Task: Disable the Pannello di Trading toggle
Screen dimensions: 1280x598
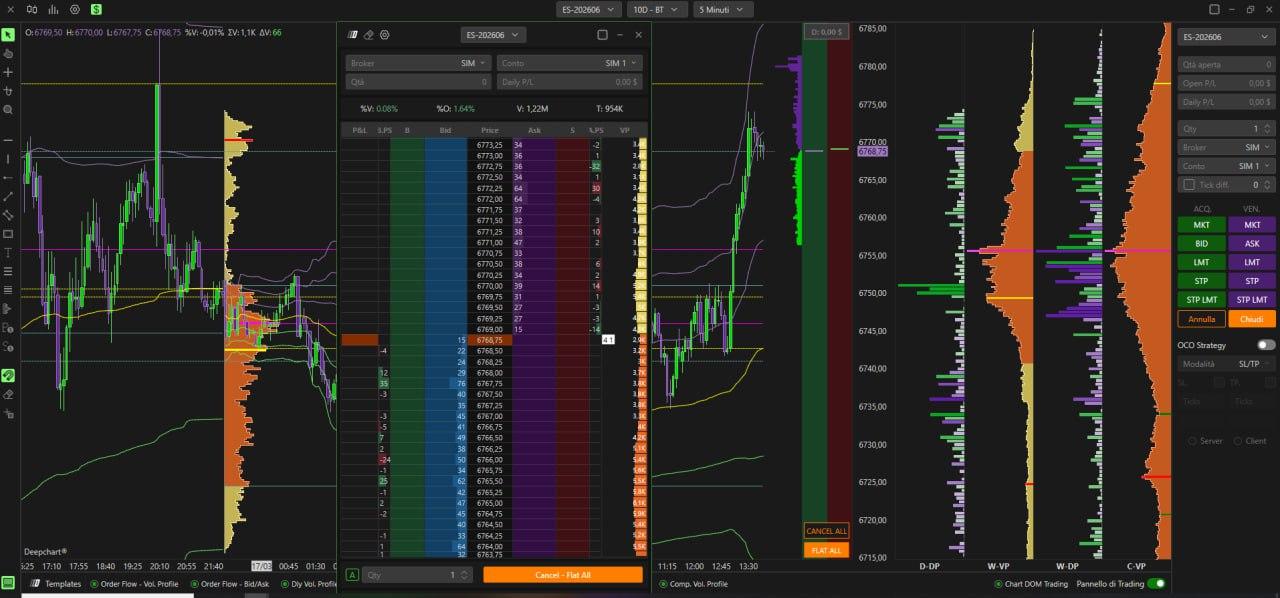Action: (1156, 583)
